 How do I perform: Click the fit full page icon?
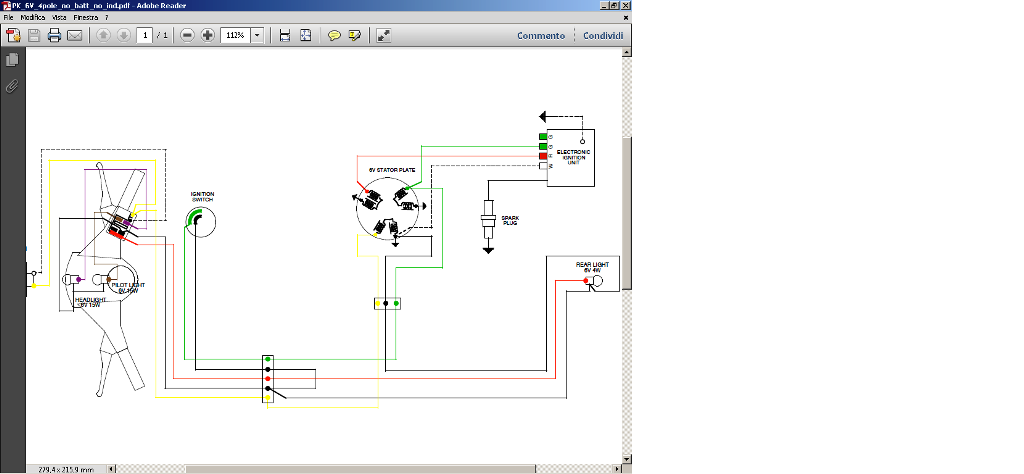(x=305, y=35)
